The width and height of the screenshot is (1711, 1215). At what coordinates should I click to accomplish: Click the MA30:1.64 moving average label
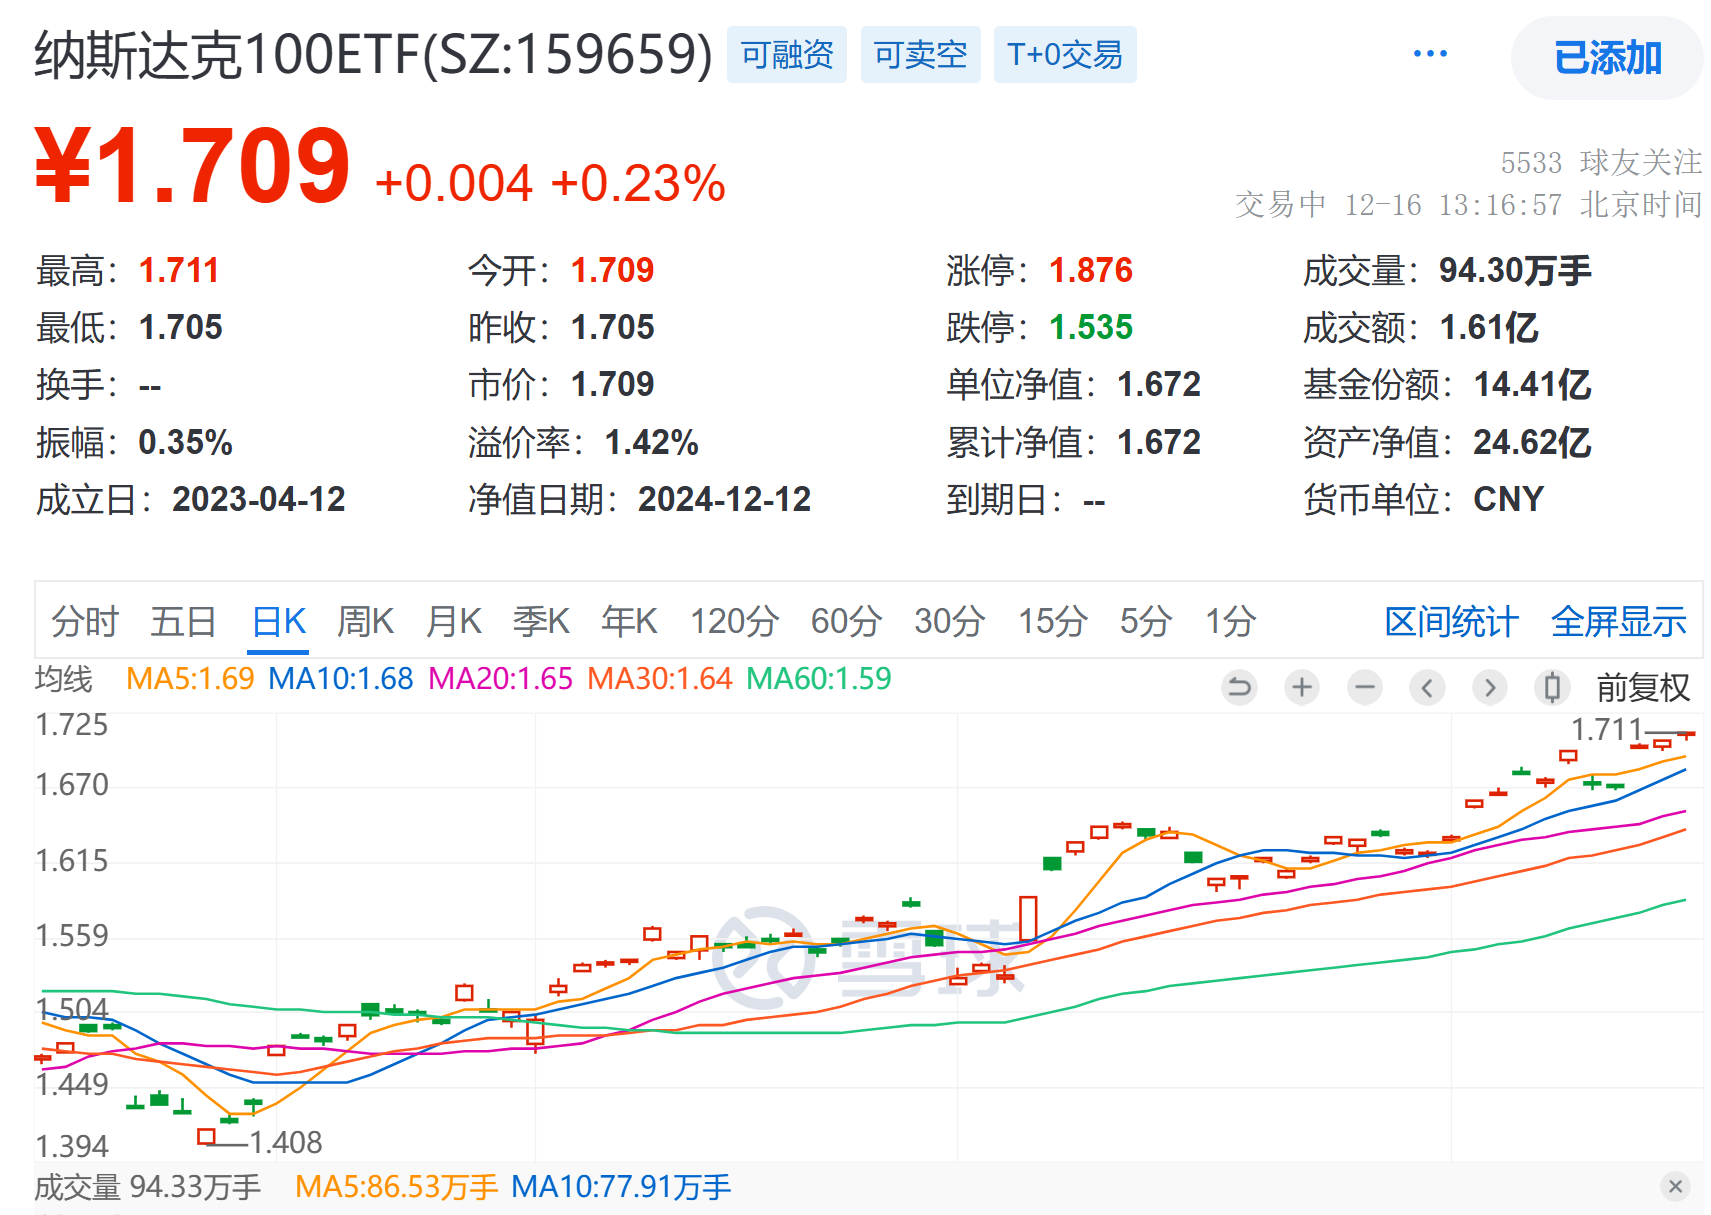660,678
